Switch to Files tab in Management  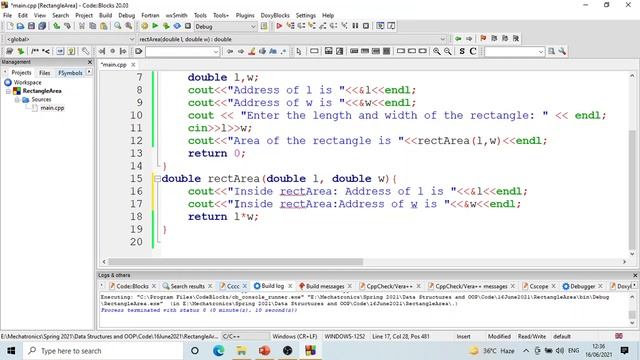click(44, 73)
